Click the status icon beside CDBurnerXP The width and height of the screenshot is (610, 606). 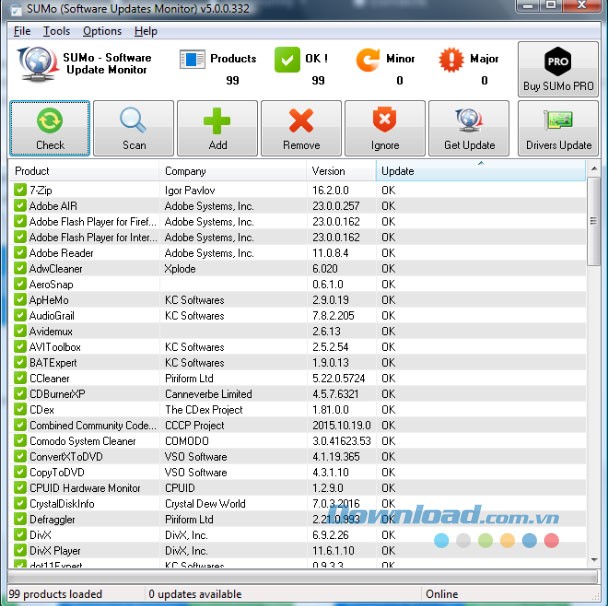(20, 393)
